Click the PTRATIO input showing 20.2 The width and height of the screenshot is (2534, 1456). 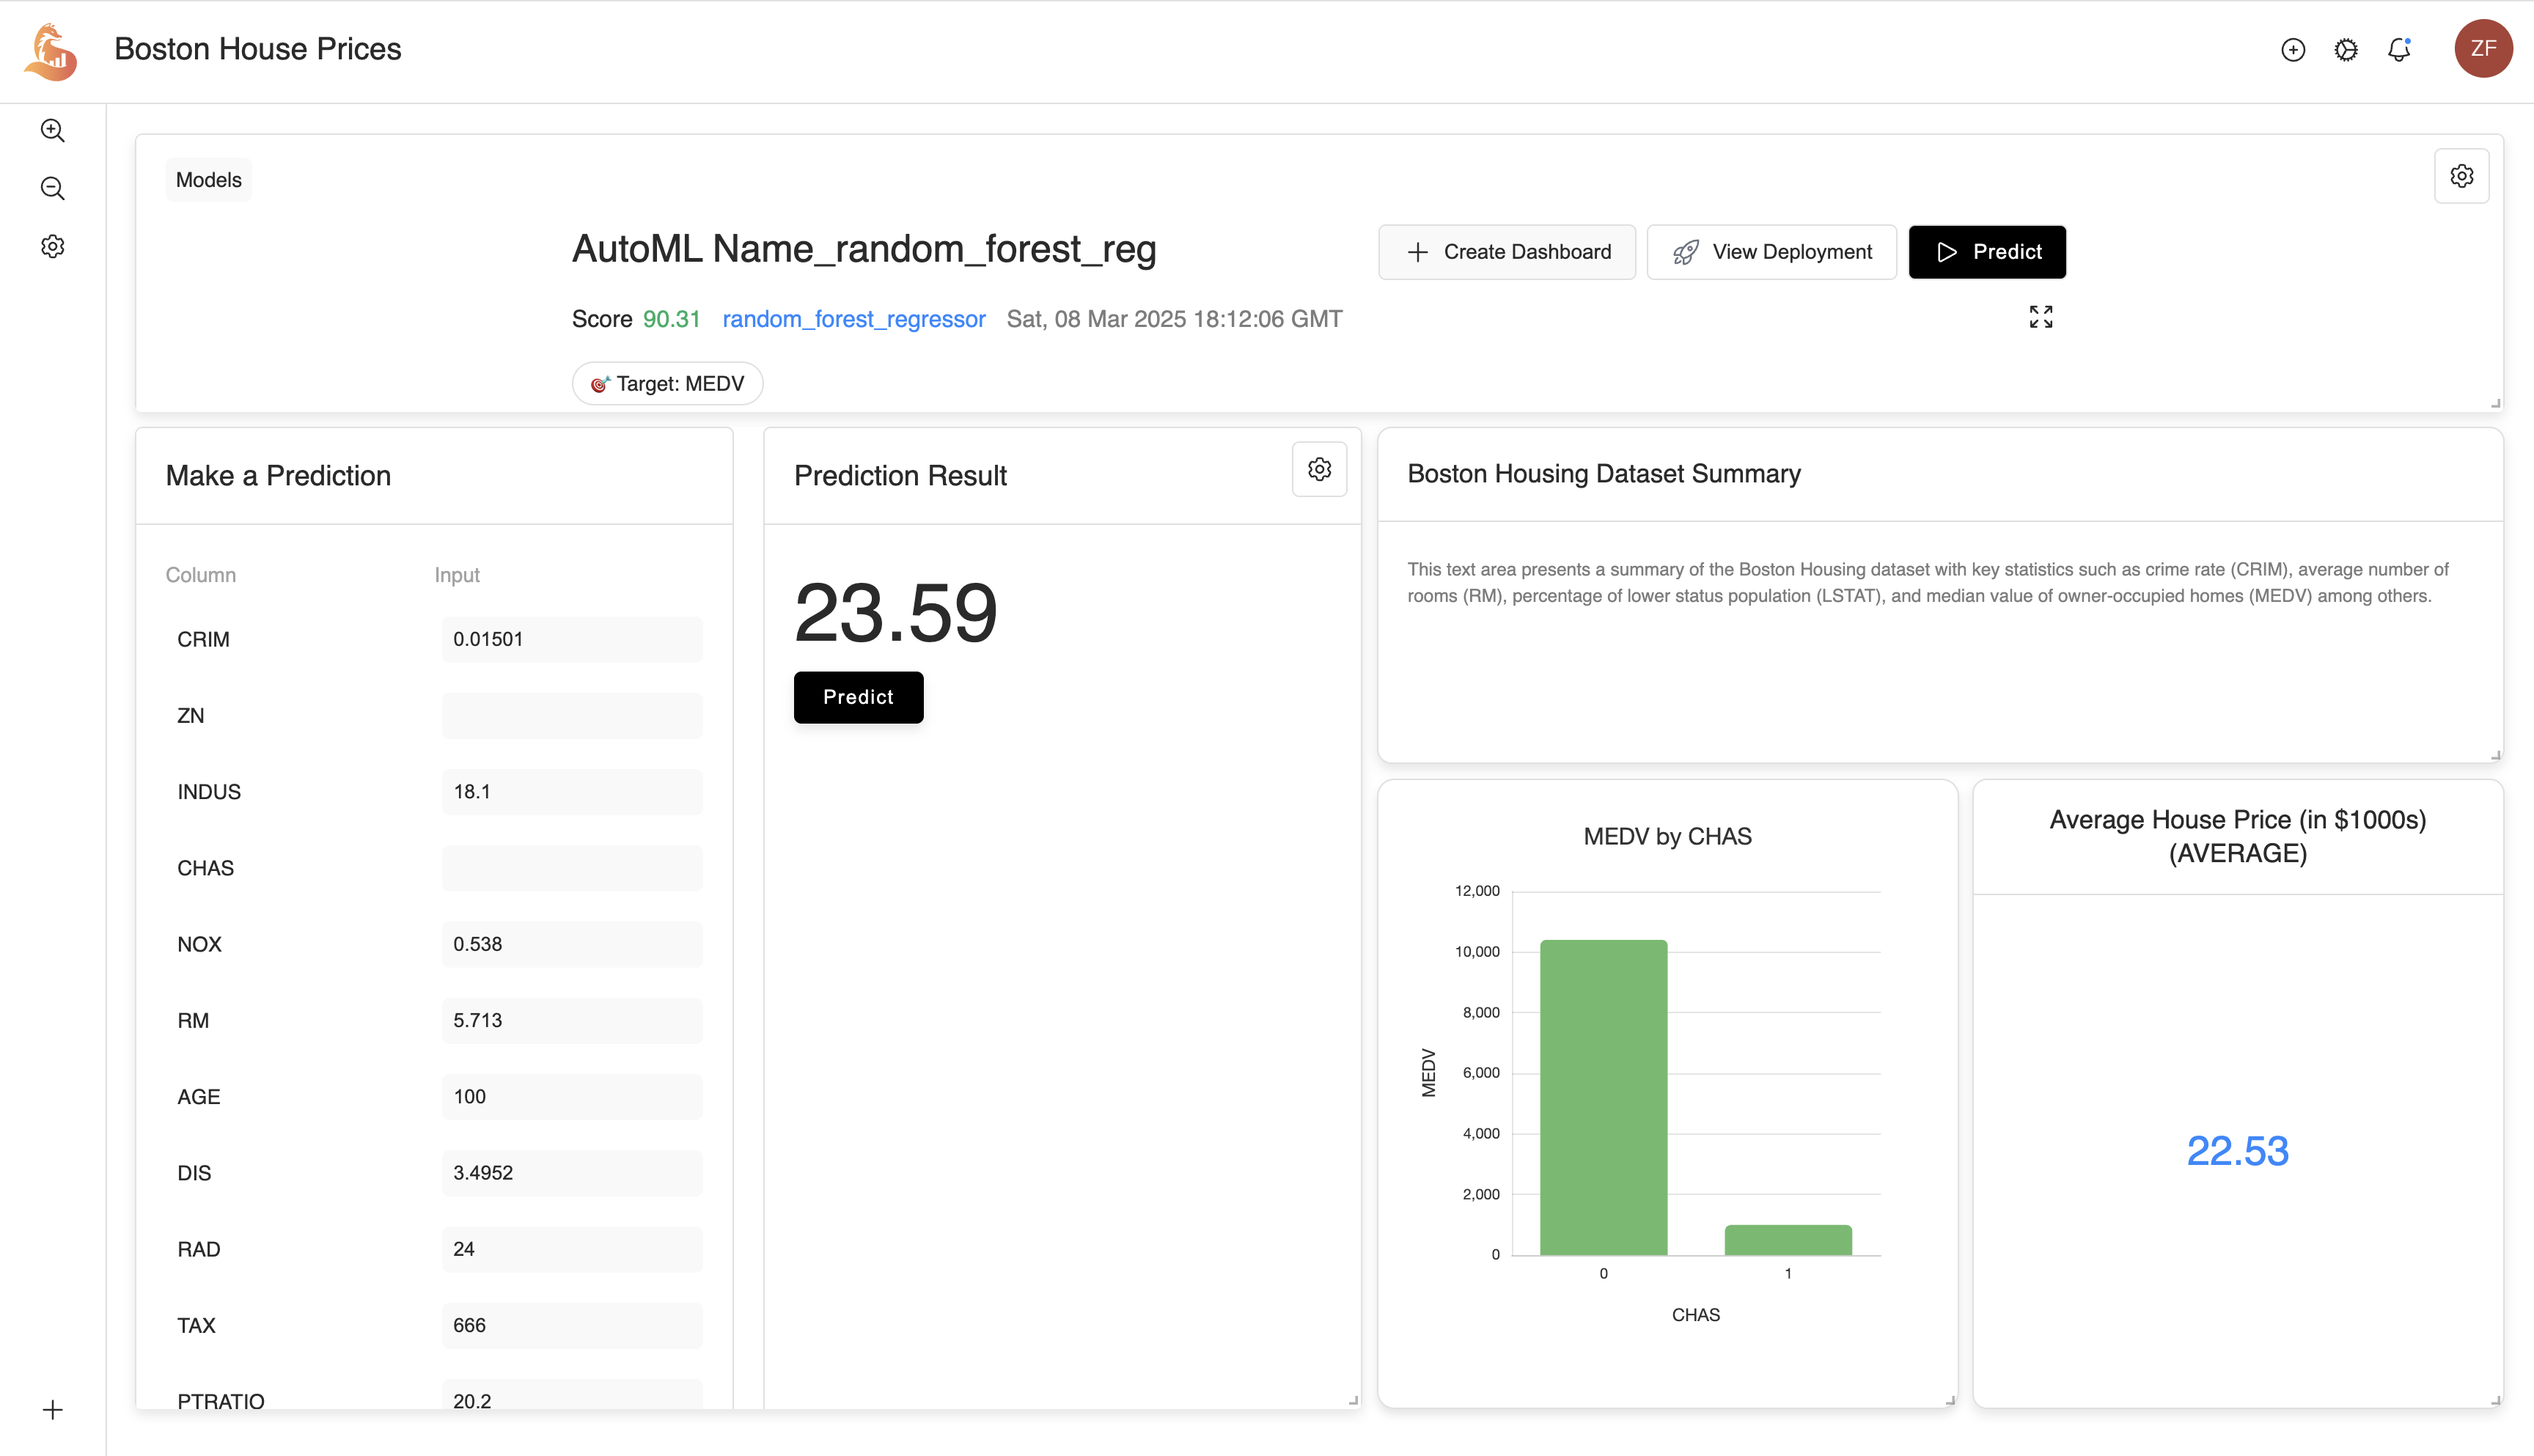[572, 1394]
